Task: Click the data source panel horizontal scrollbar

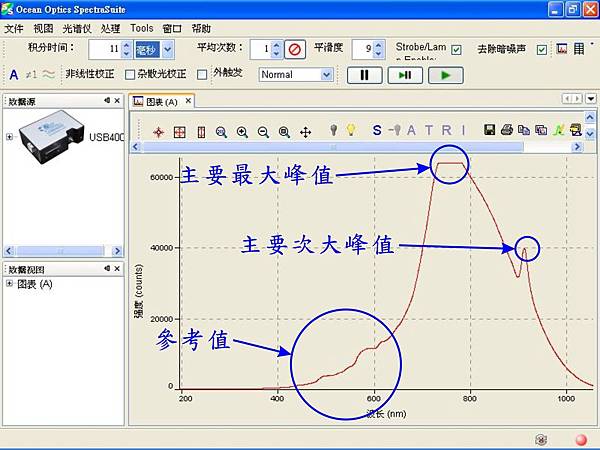Action: (60, 251)
